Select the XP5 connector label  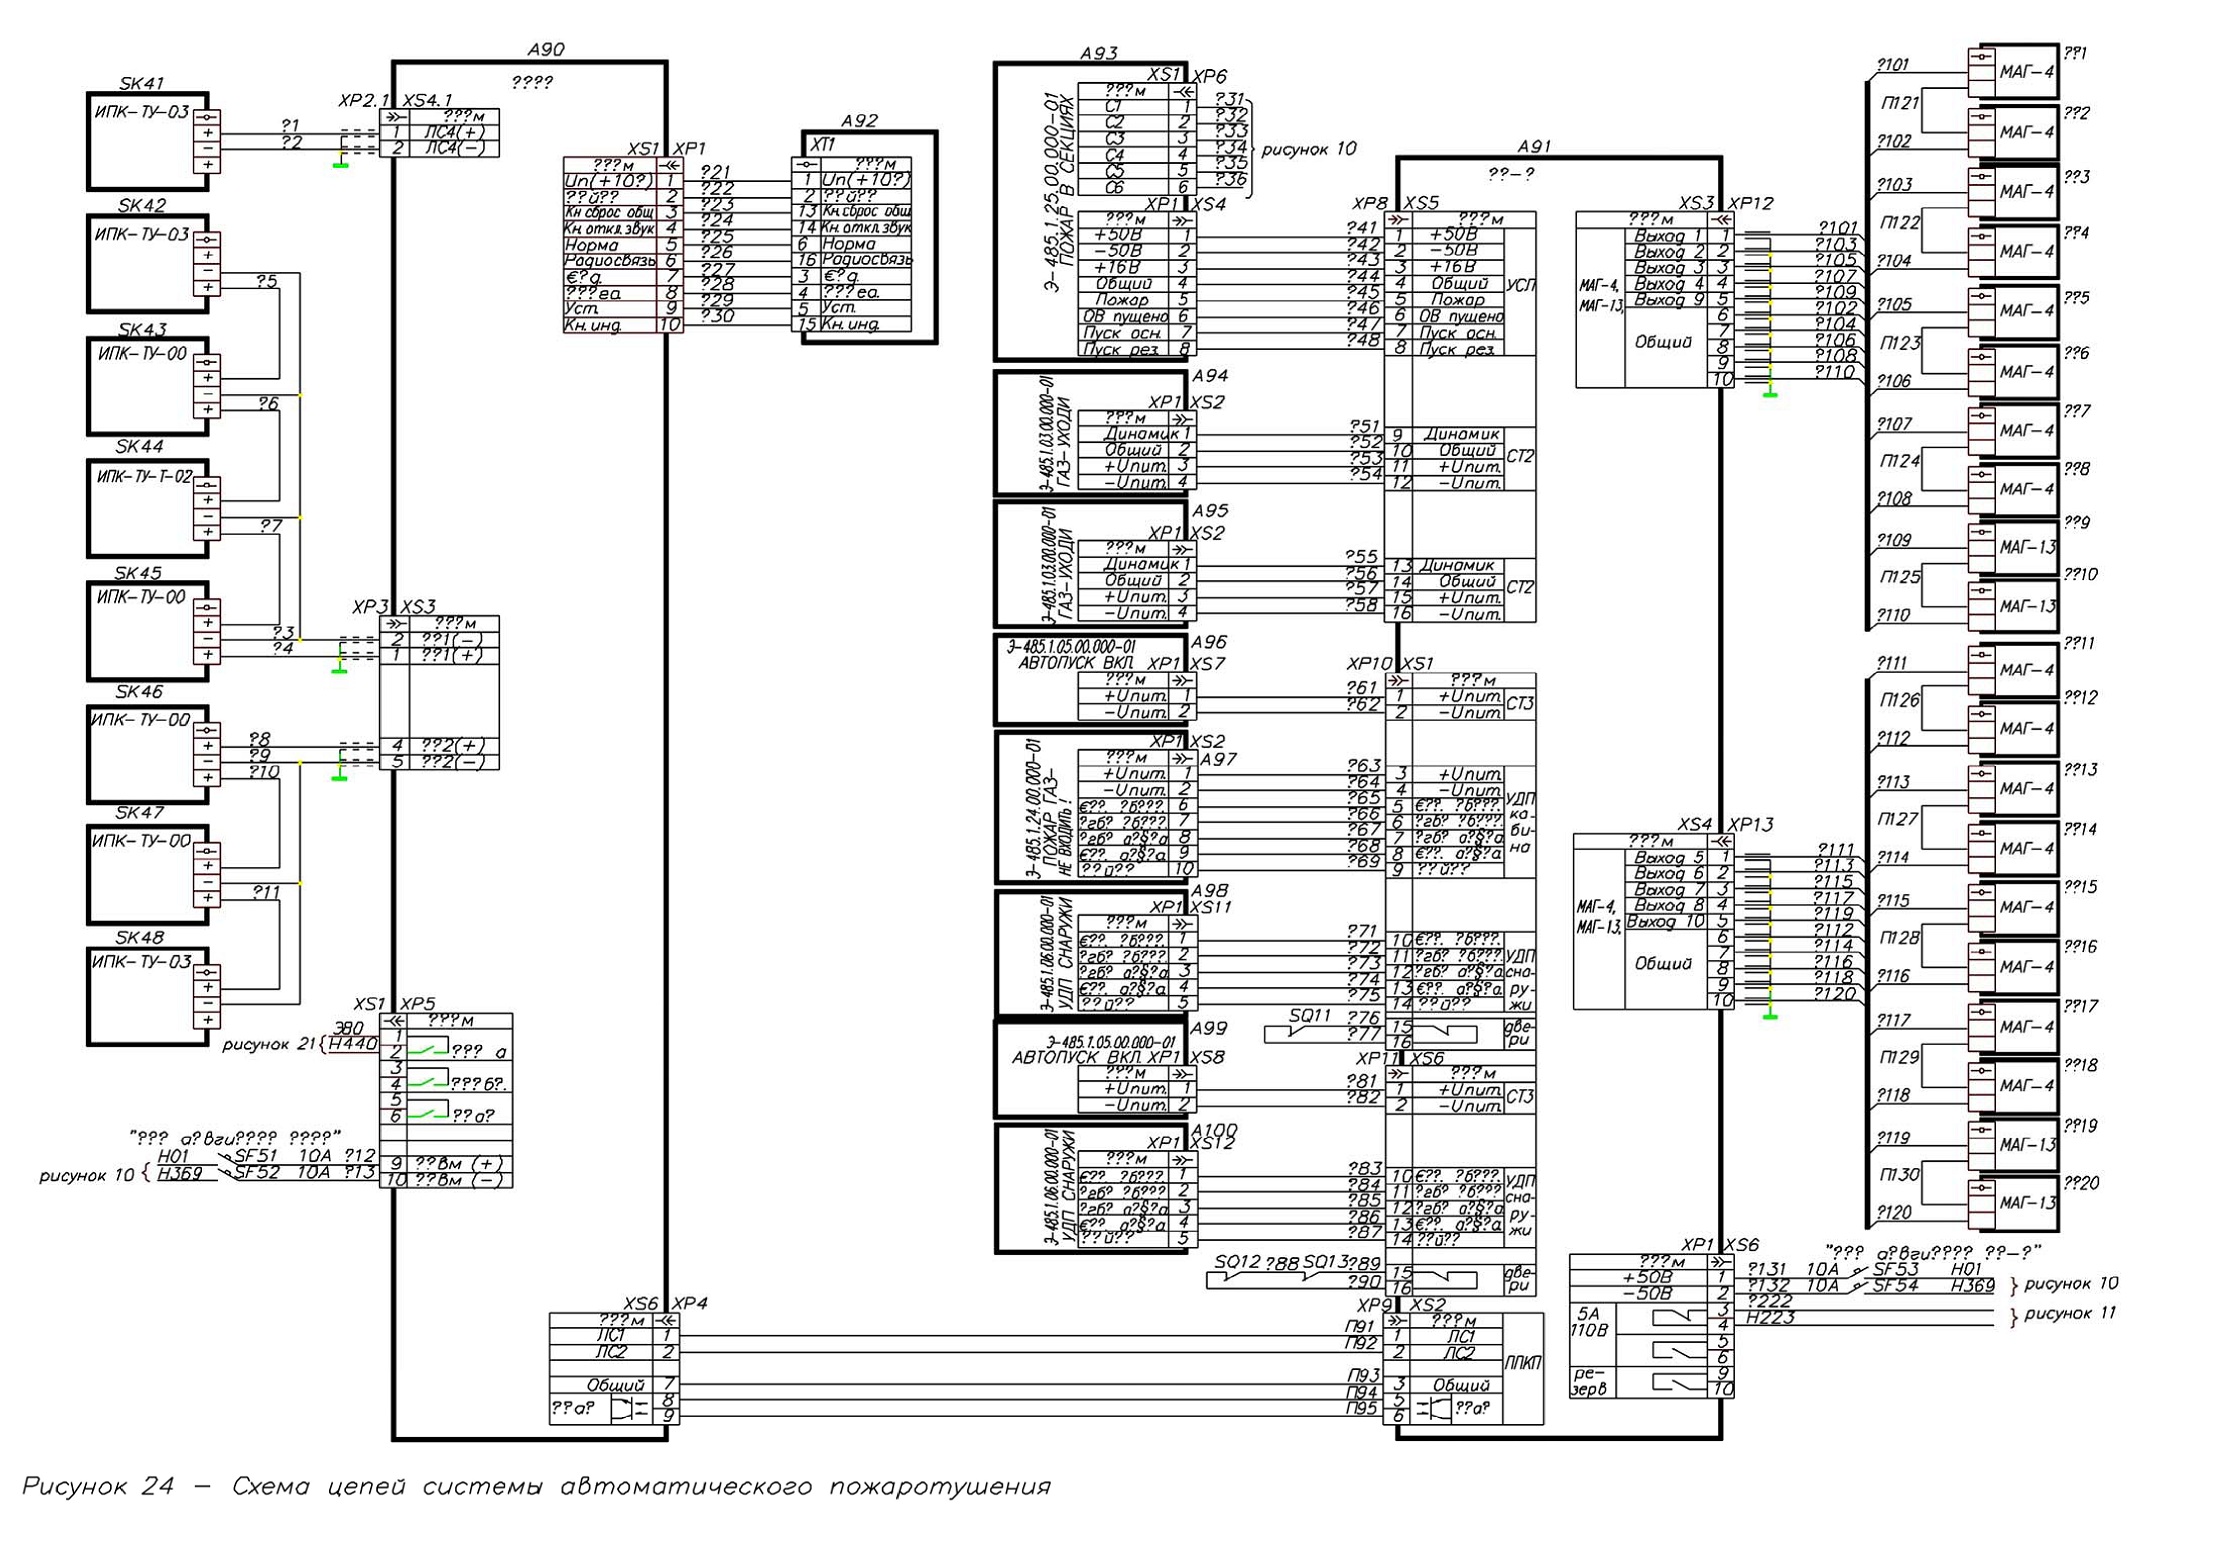418,1004
